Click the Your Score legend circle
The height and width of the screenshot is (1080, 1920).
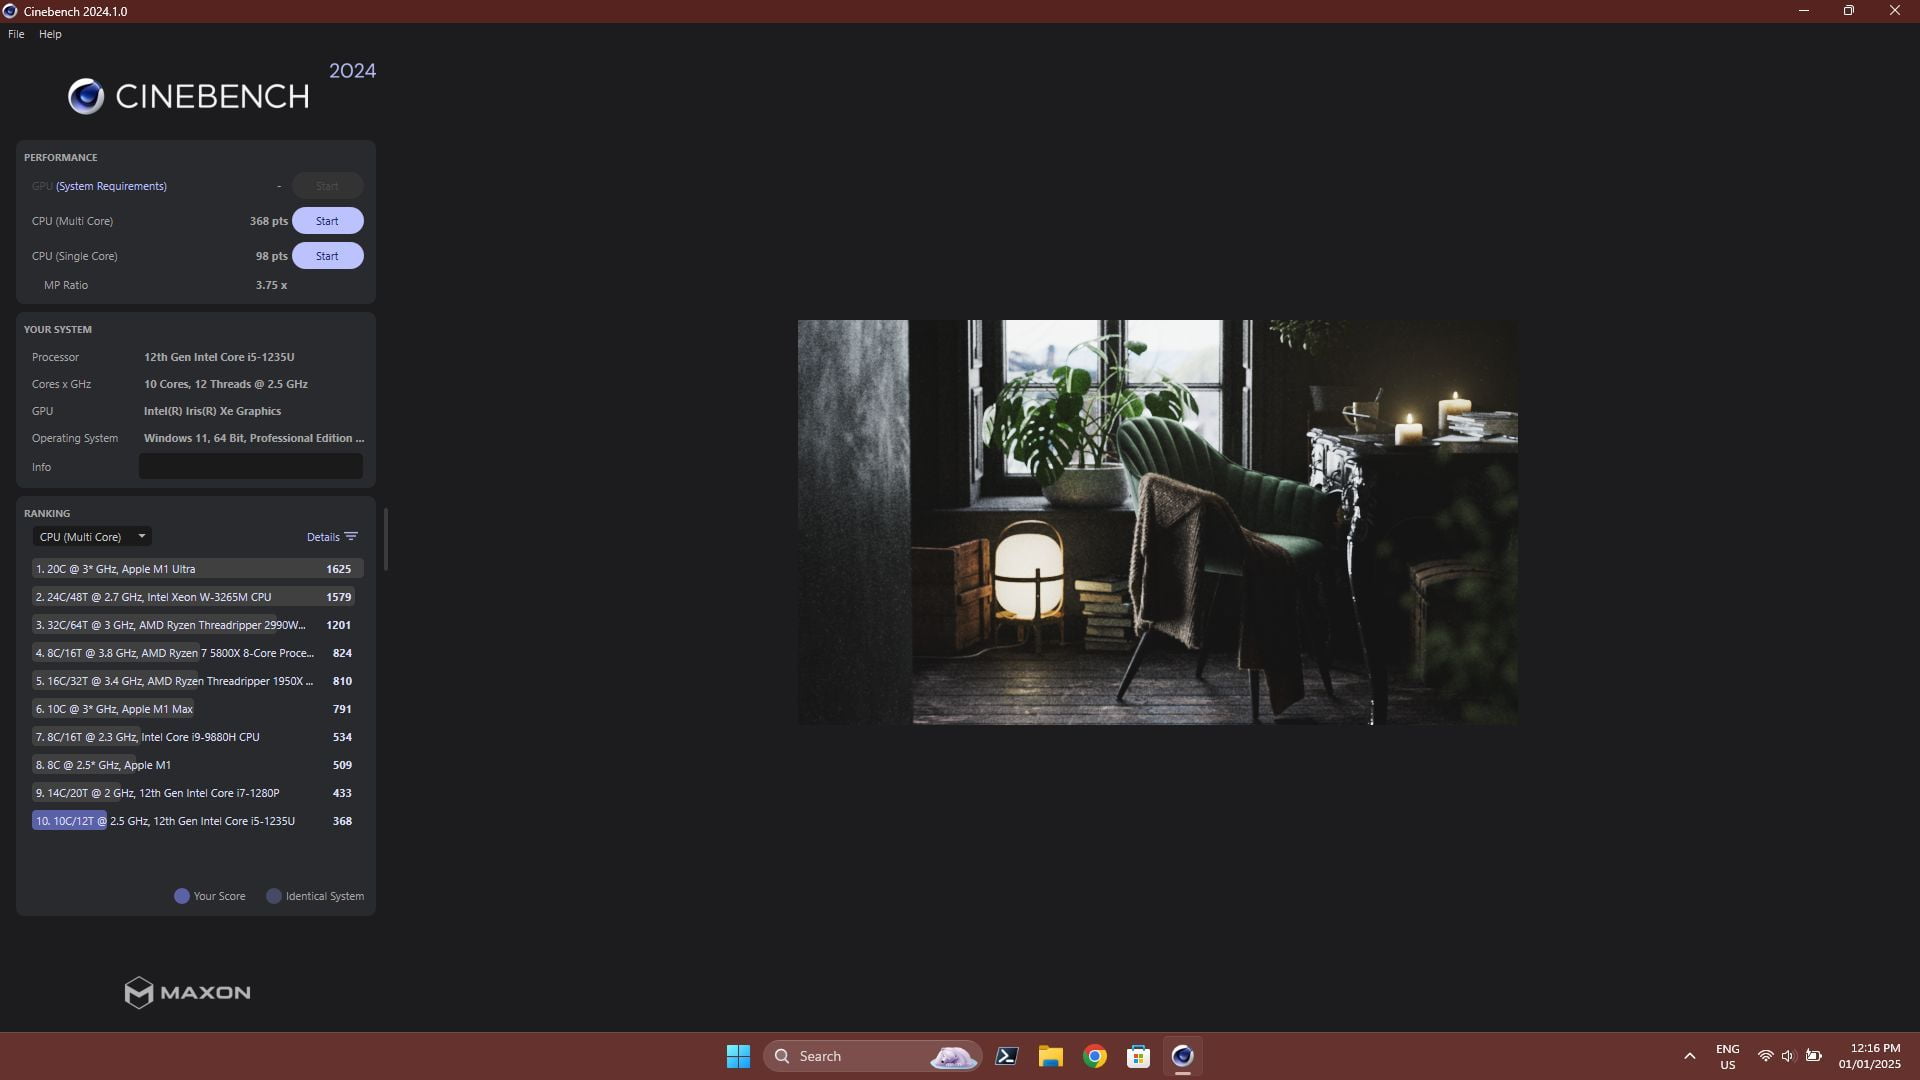(x=182, y=896)
